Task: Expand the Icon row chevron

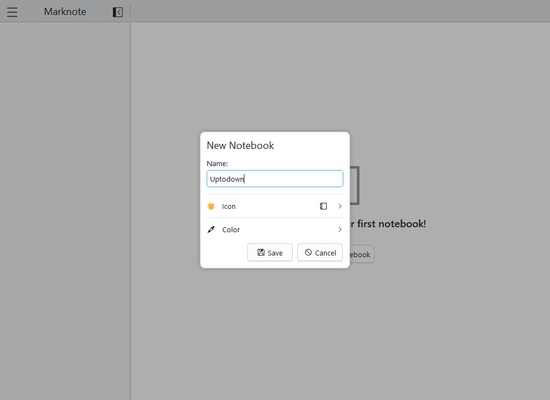Action: (x=340, y=206)
